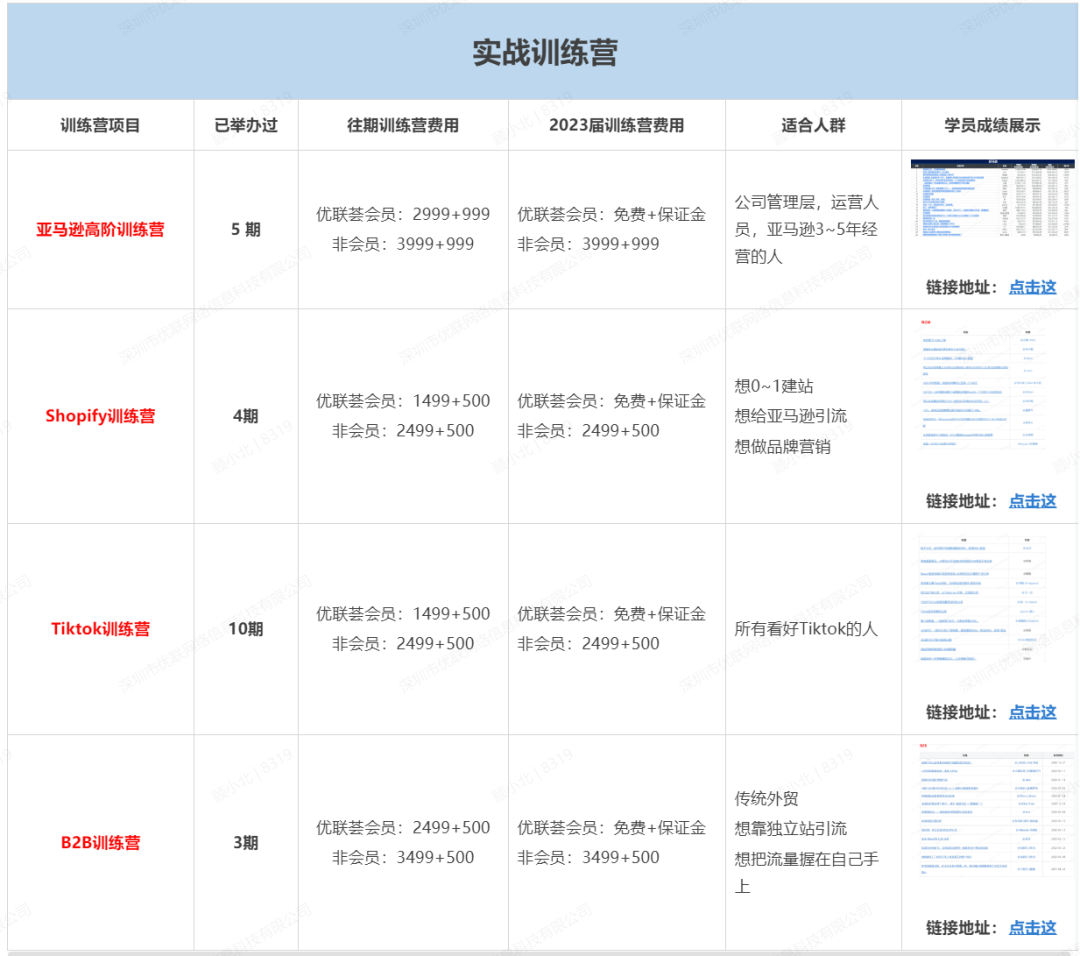The image size is (1080, 956).
Task: View the Tiktok训练营 results thumbnail
Action: tap(981, 599)
